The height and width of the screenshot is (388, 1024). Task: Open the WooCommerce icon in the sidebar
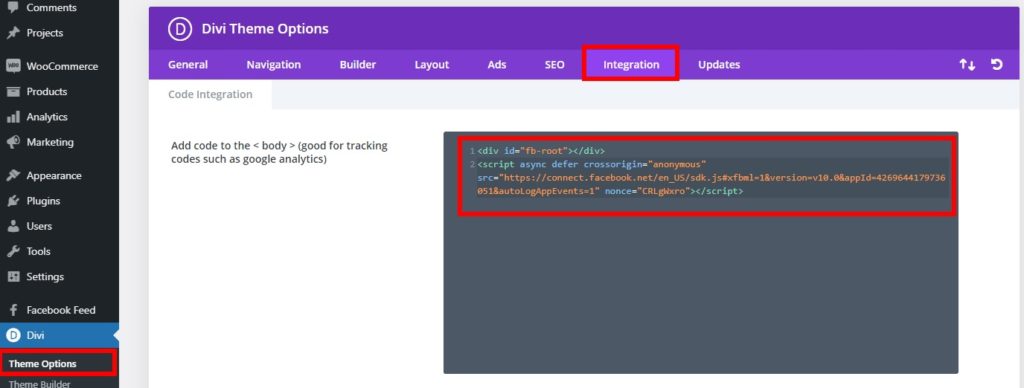click(x=13, y=66)
